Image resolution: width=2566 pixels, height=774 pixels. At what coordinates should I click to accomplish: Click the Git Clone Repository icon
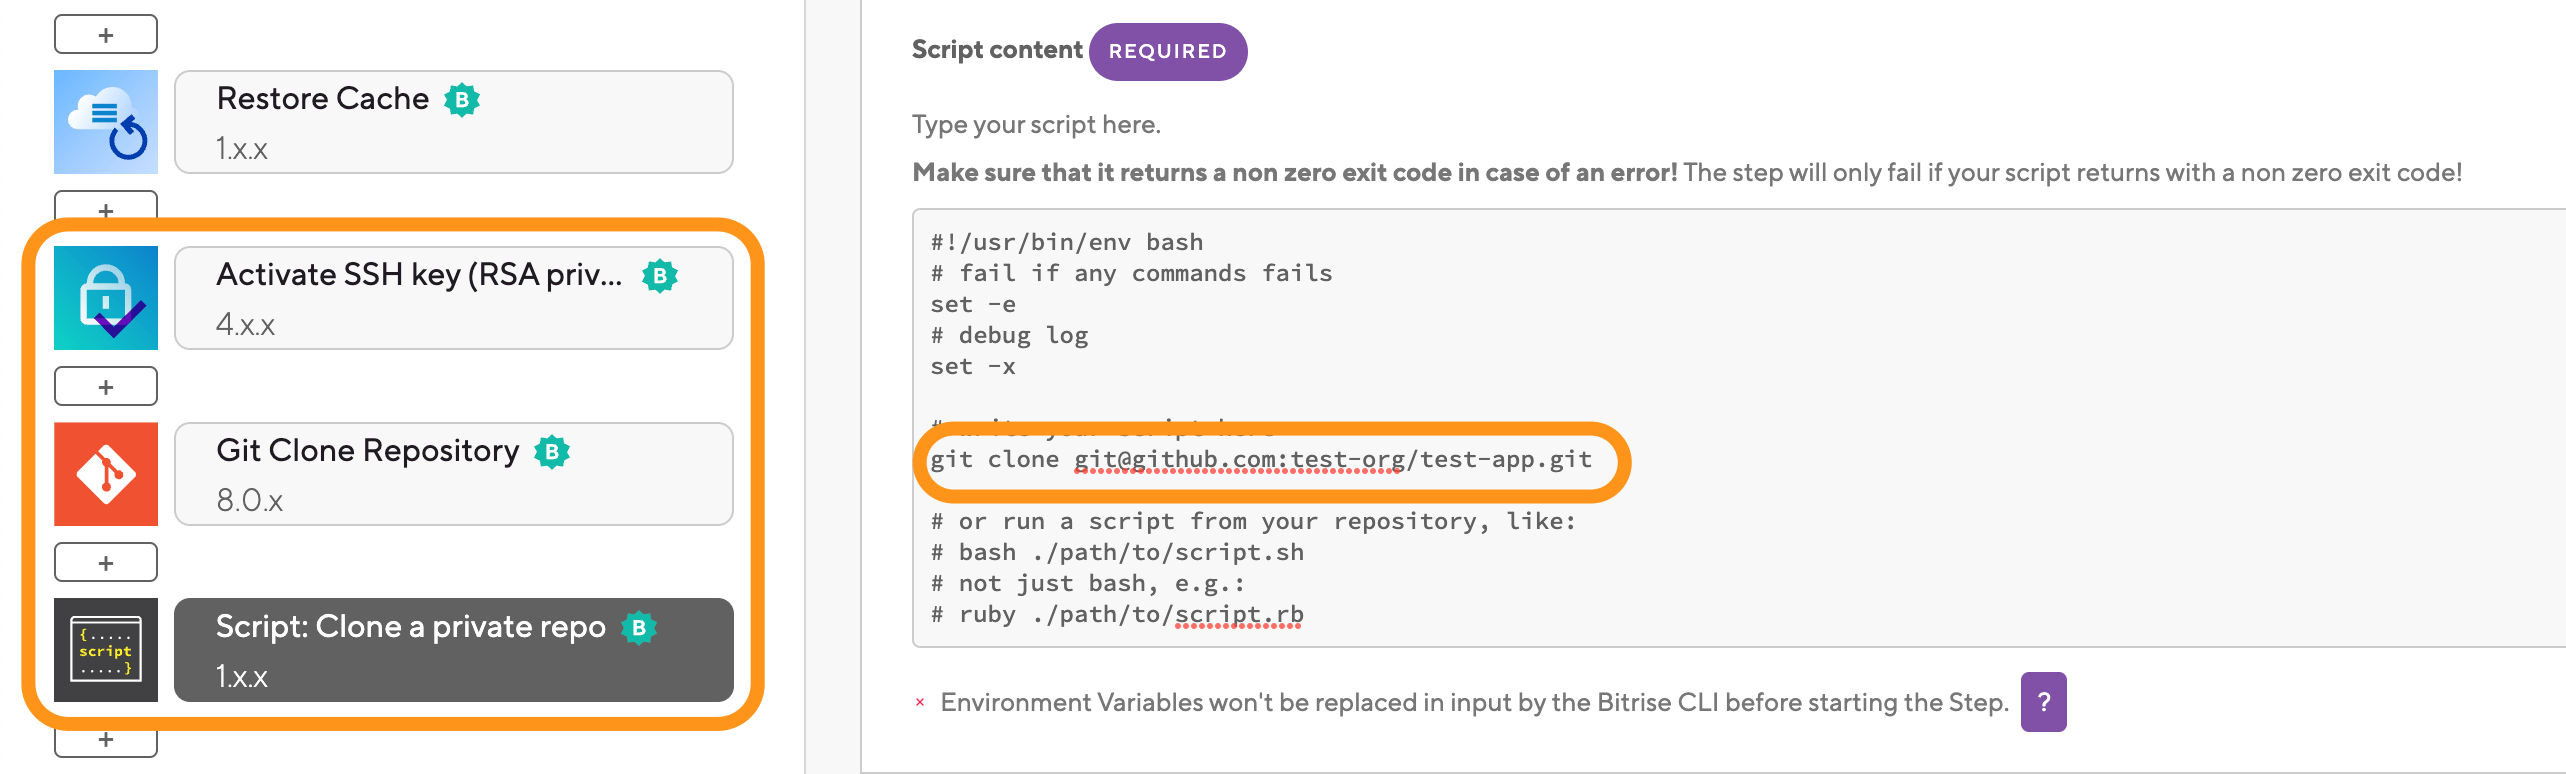point(106,474)
